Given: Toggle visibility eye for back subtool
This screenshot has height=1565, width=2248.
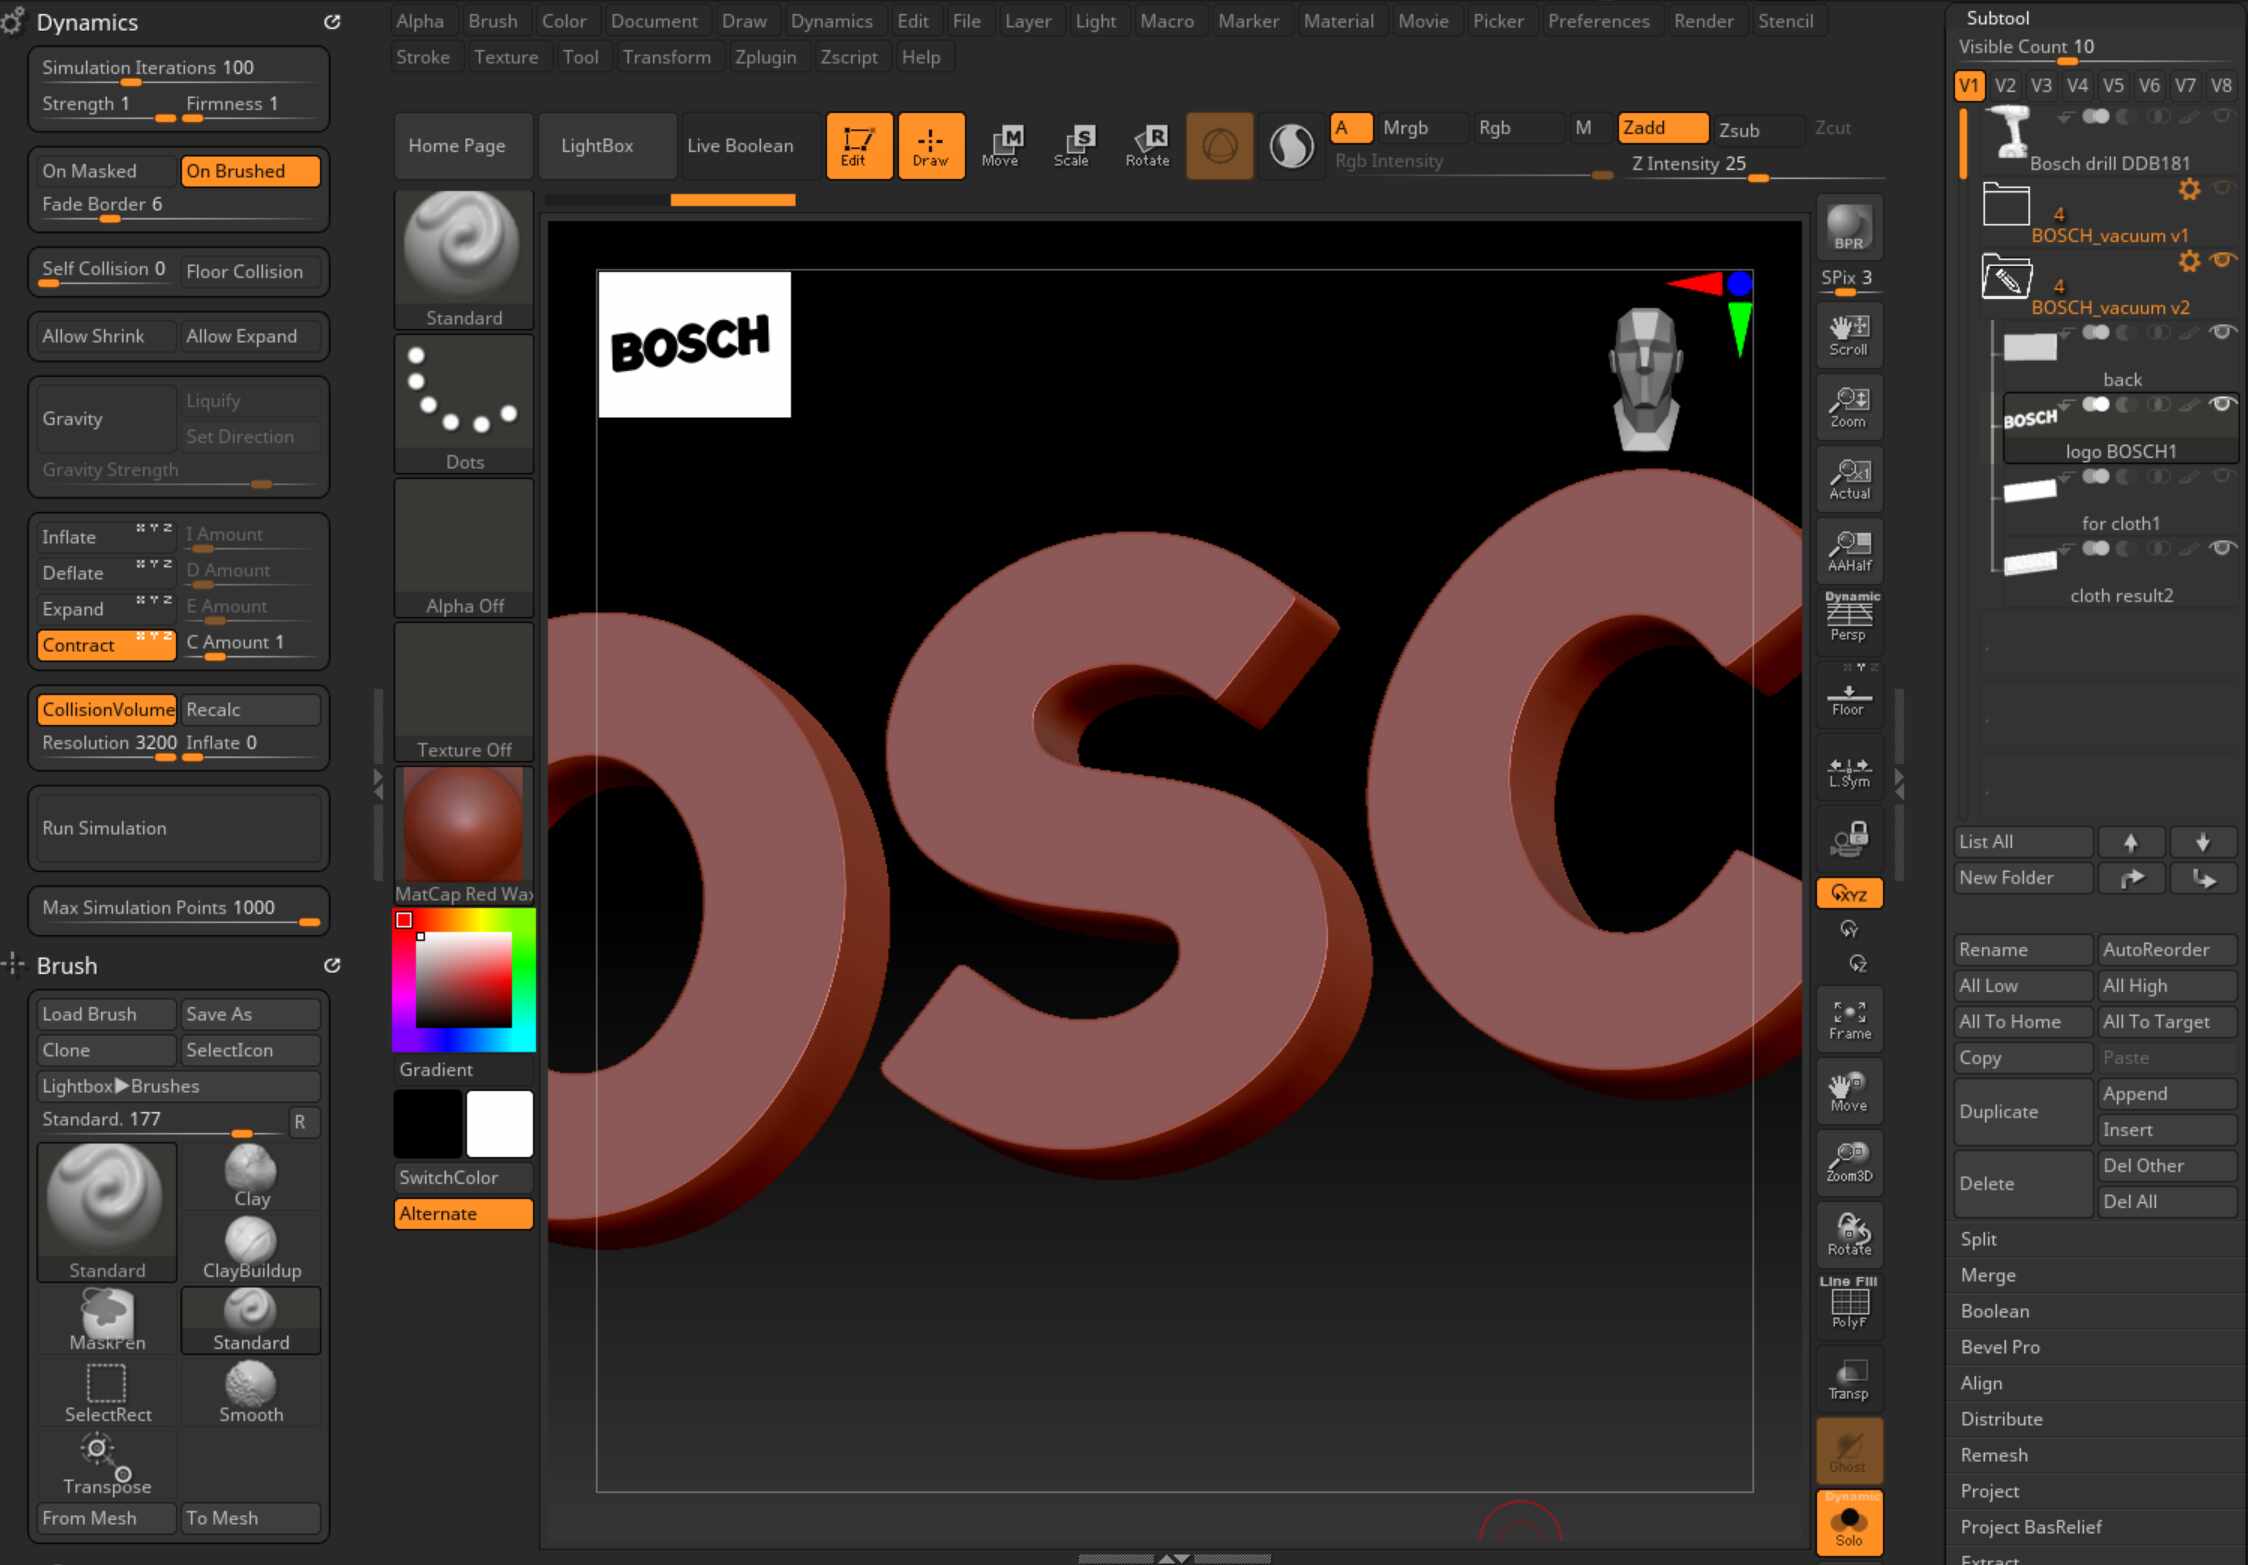Looking at the screenshot, I should (2222, 332).
